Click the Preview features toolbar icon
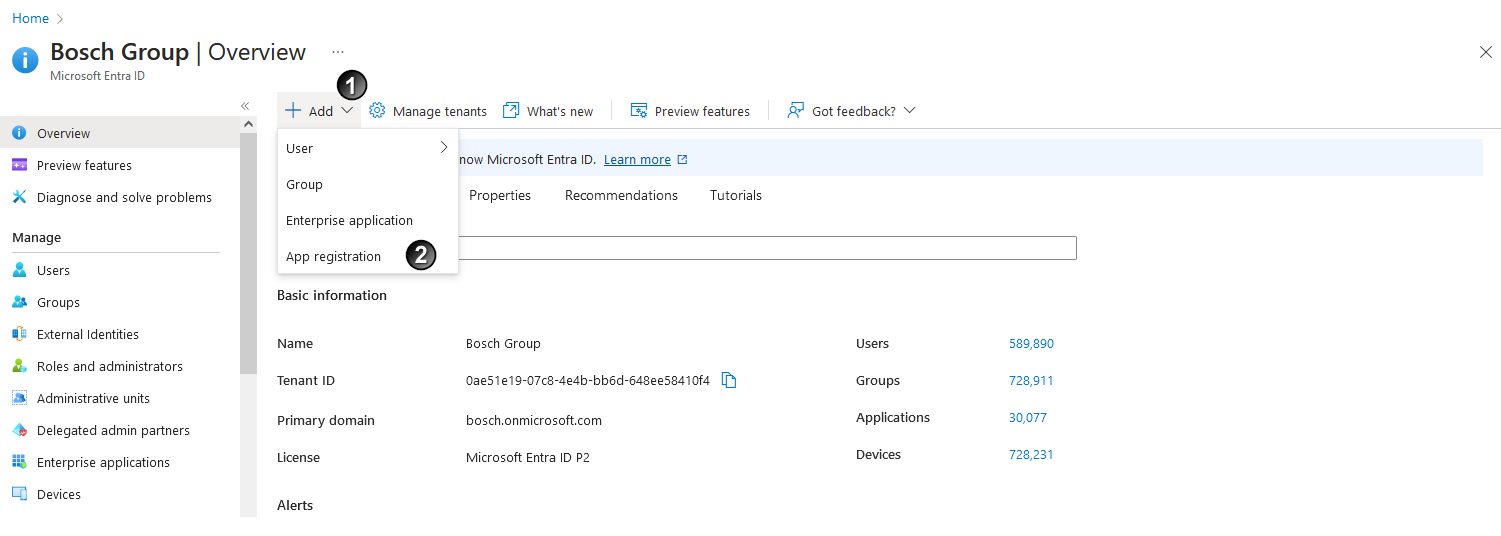This screenshot has height=536, width=1501. point(639,110)
